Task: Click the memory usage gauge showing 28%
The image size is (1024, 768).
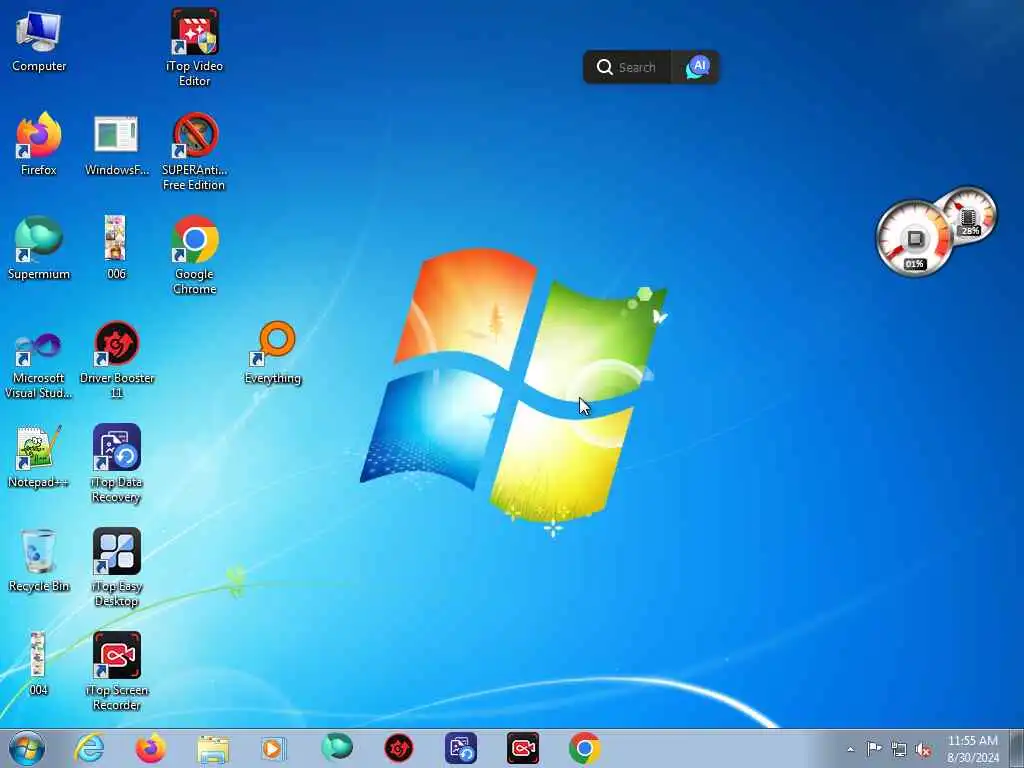Action: click(970, 214)
